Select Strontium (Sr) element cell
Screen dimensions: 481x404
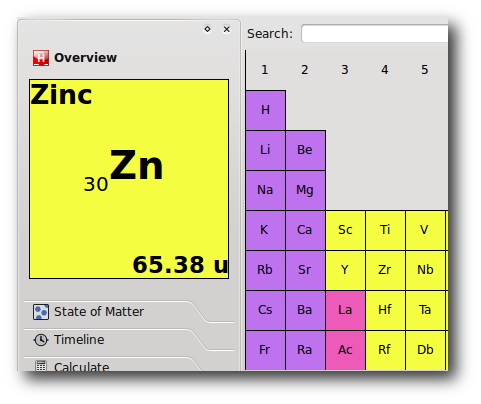(305, 270)
